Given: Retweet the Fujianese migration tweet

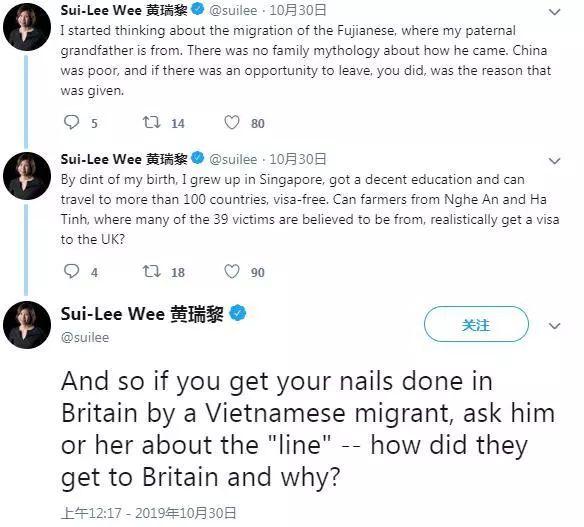Looking at the screenshot, I should pos(152,122).
